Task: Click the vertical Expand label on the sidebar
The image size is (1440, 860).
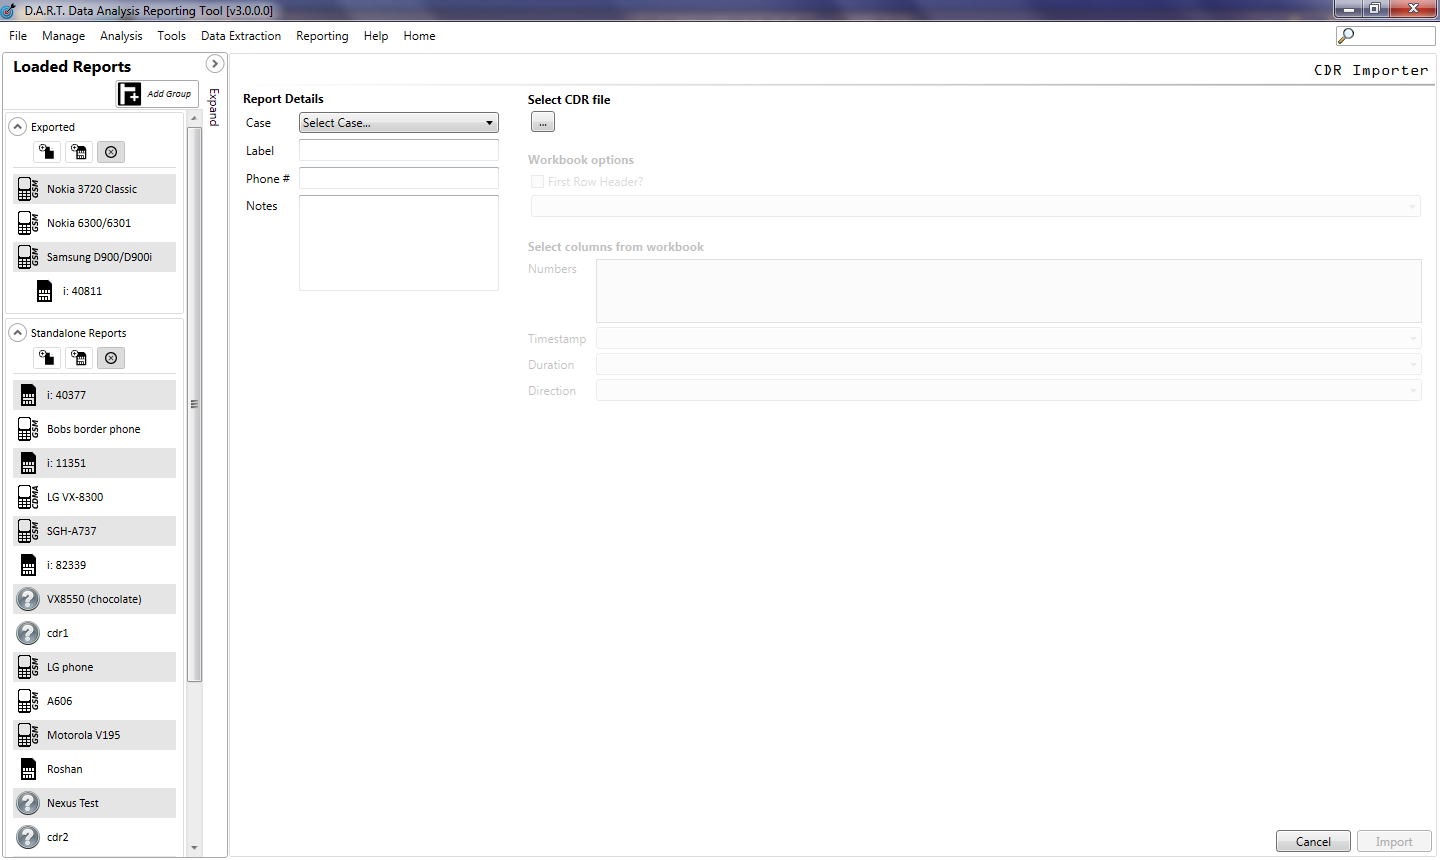Action: 213,107
